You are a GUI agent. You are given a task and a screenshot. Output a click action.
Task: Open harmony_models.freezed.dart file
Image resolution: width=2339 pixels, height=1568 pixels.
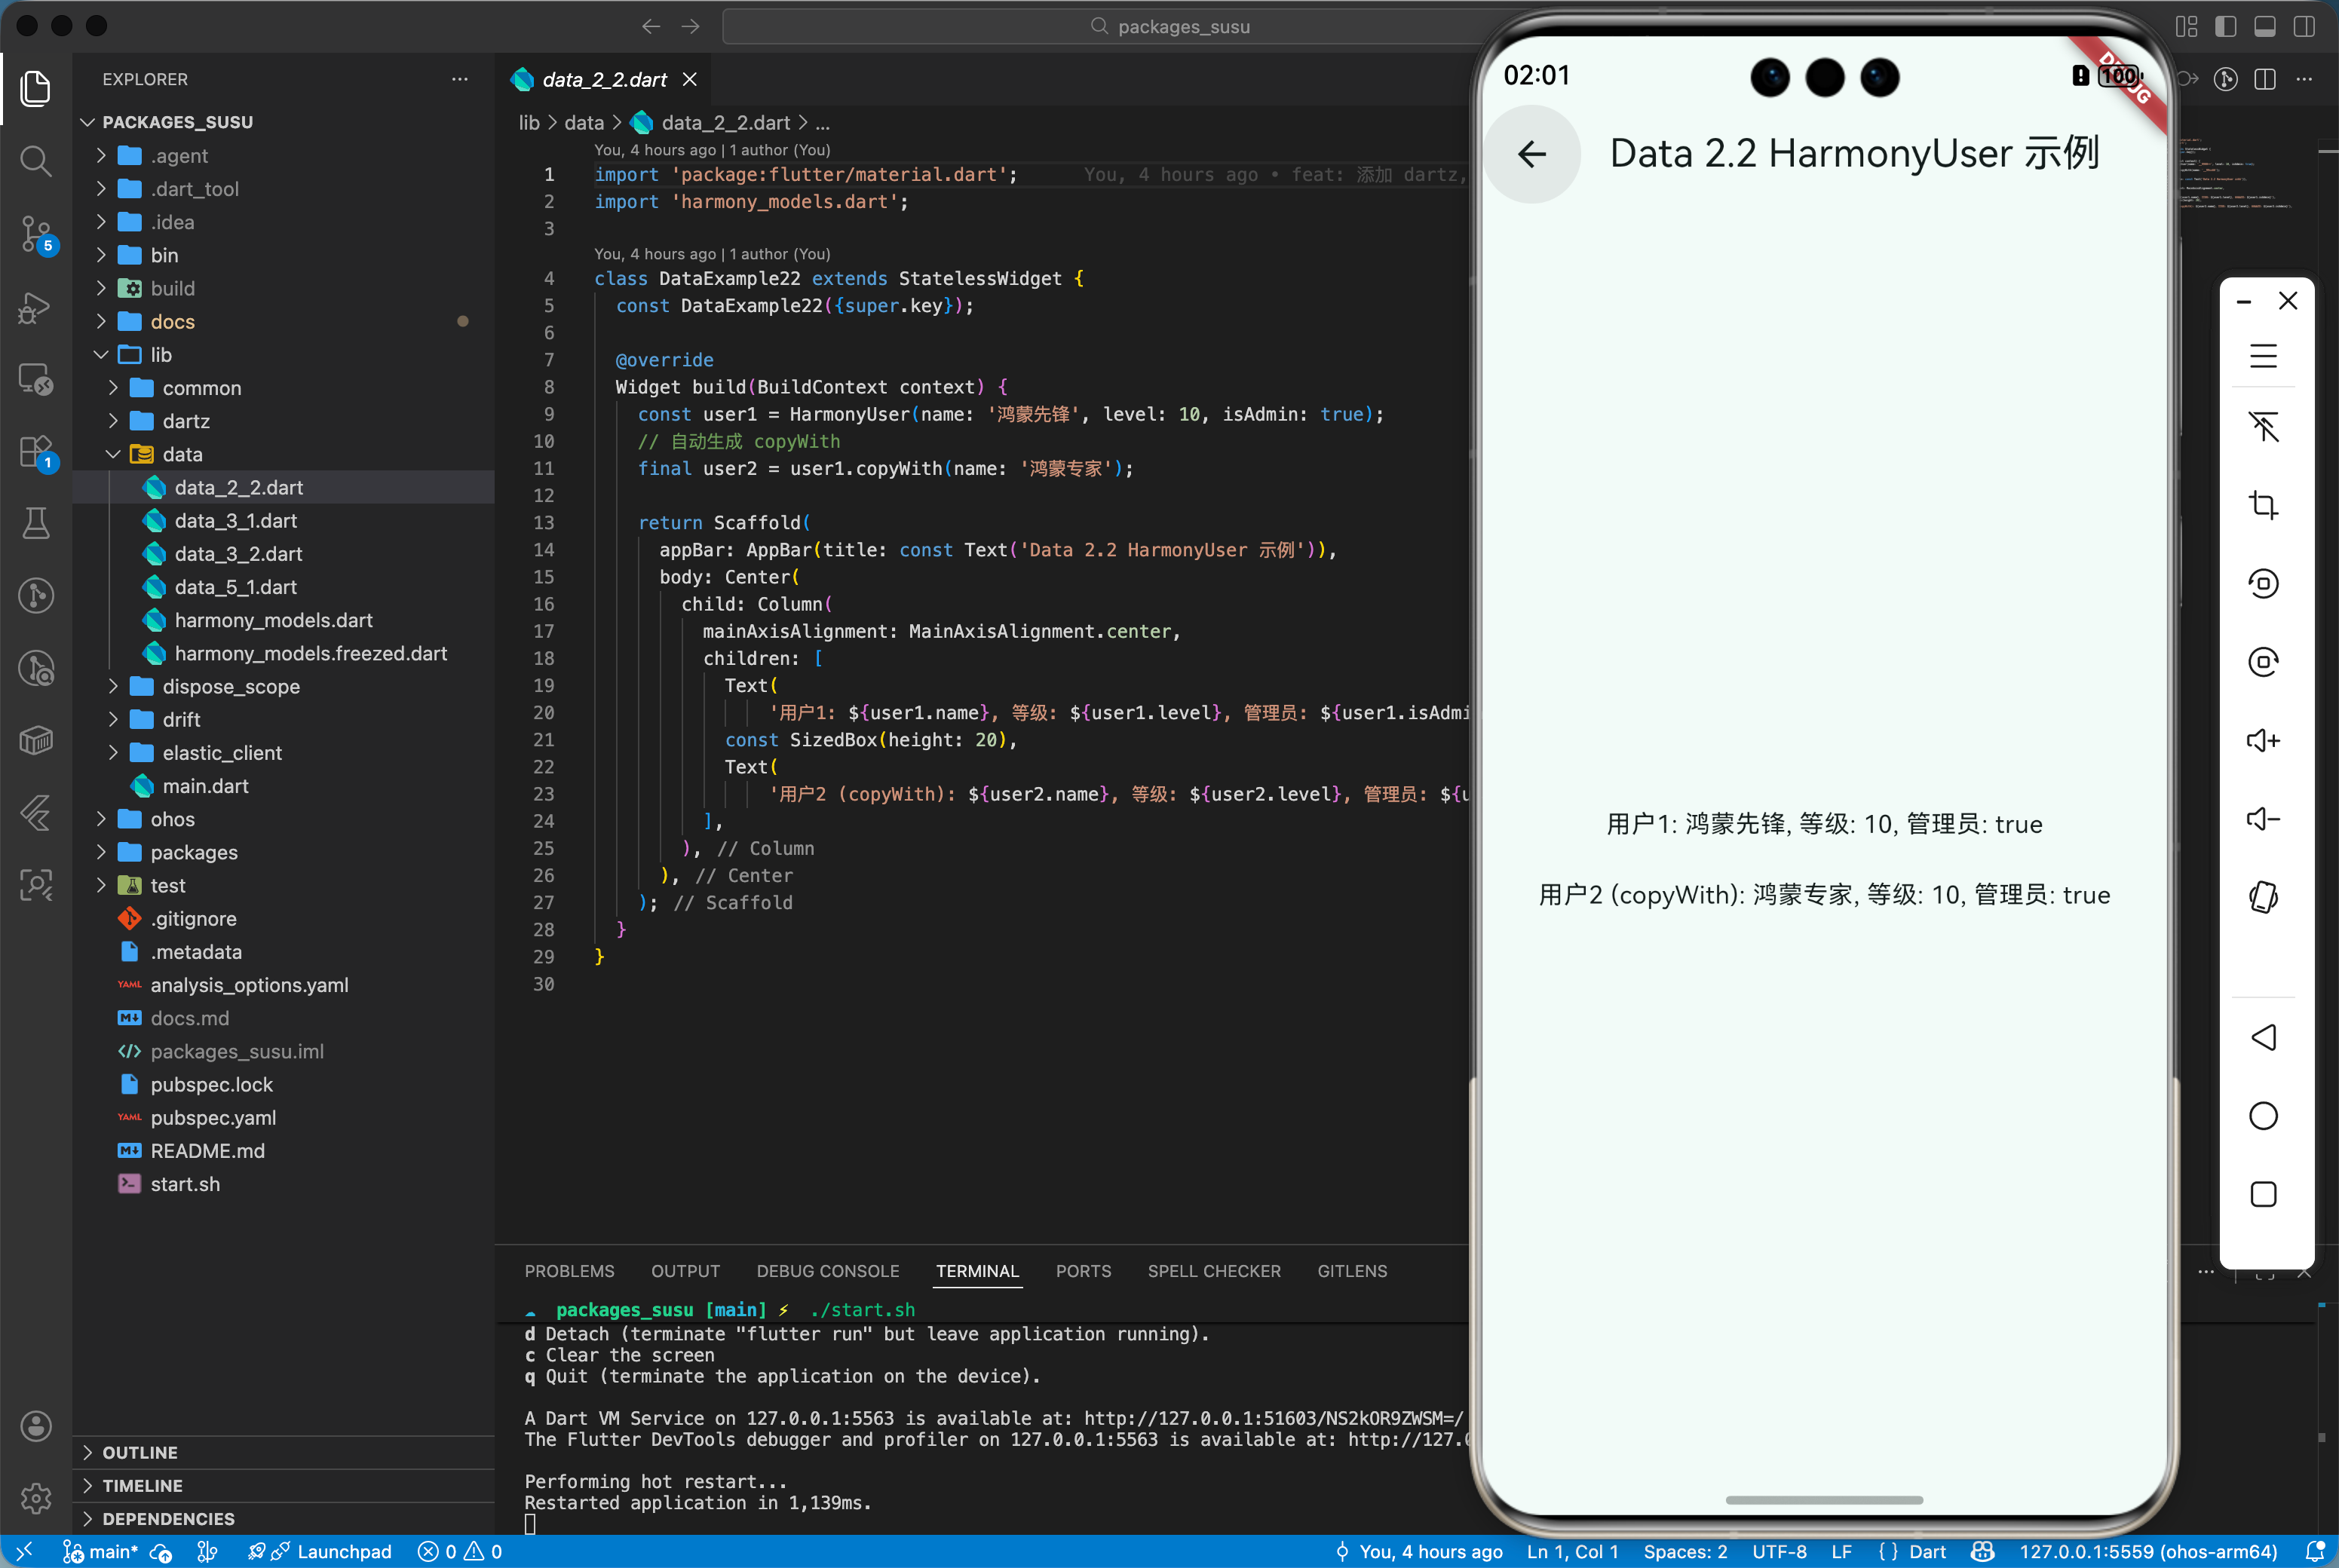point(310,653)
